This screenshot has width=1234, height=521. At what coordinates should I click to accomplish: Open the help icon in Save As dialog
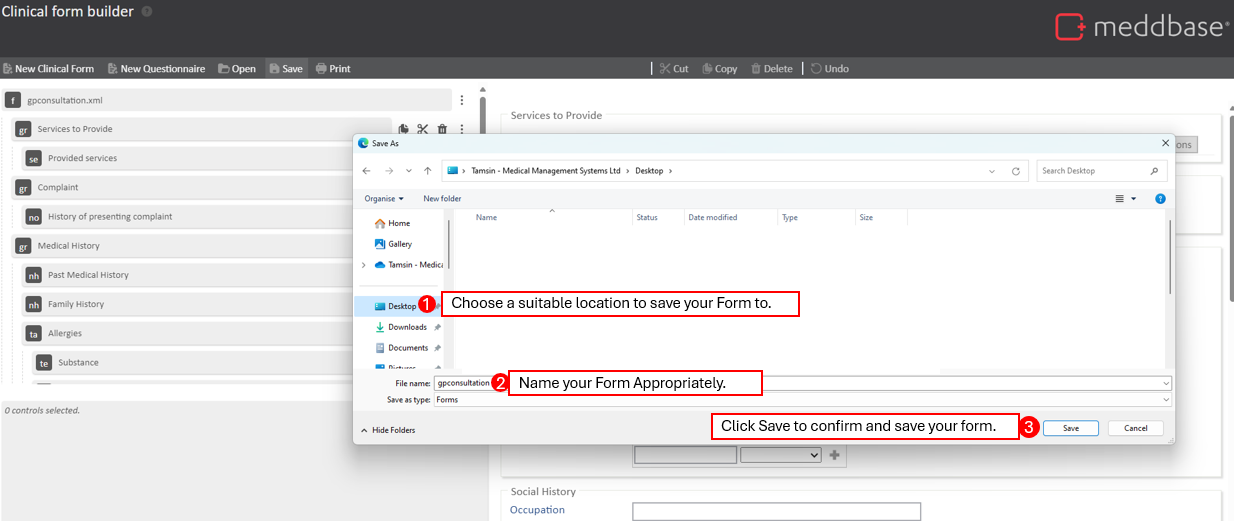[x=1160, y=199]
